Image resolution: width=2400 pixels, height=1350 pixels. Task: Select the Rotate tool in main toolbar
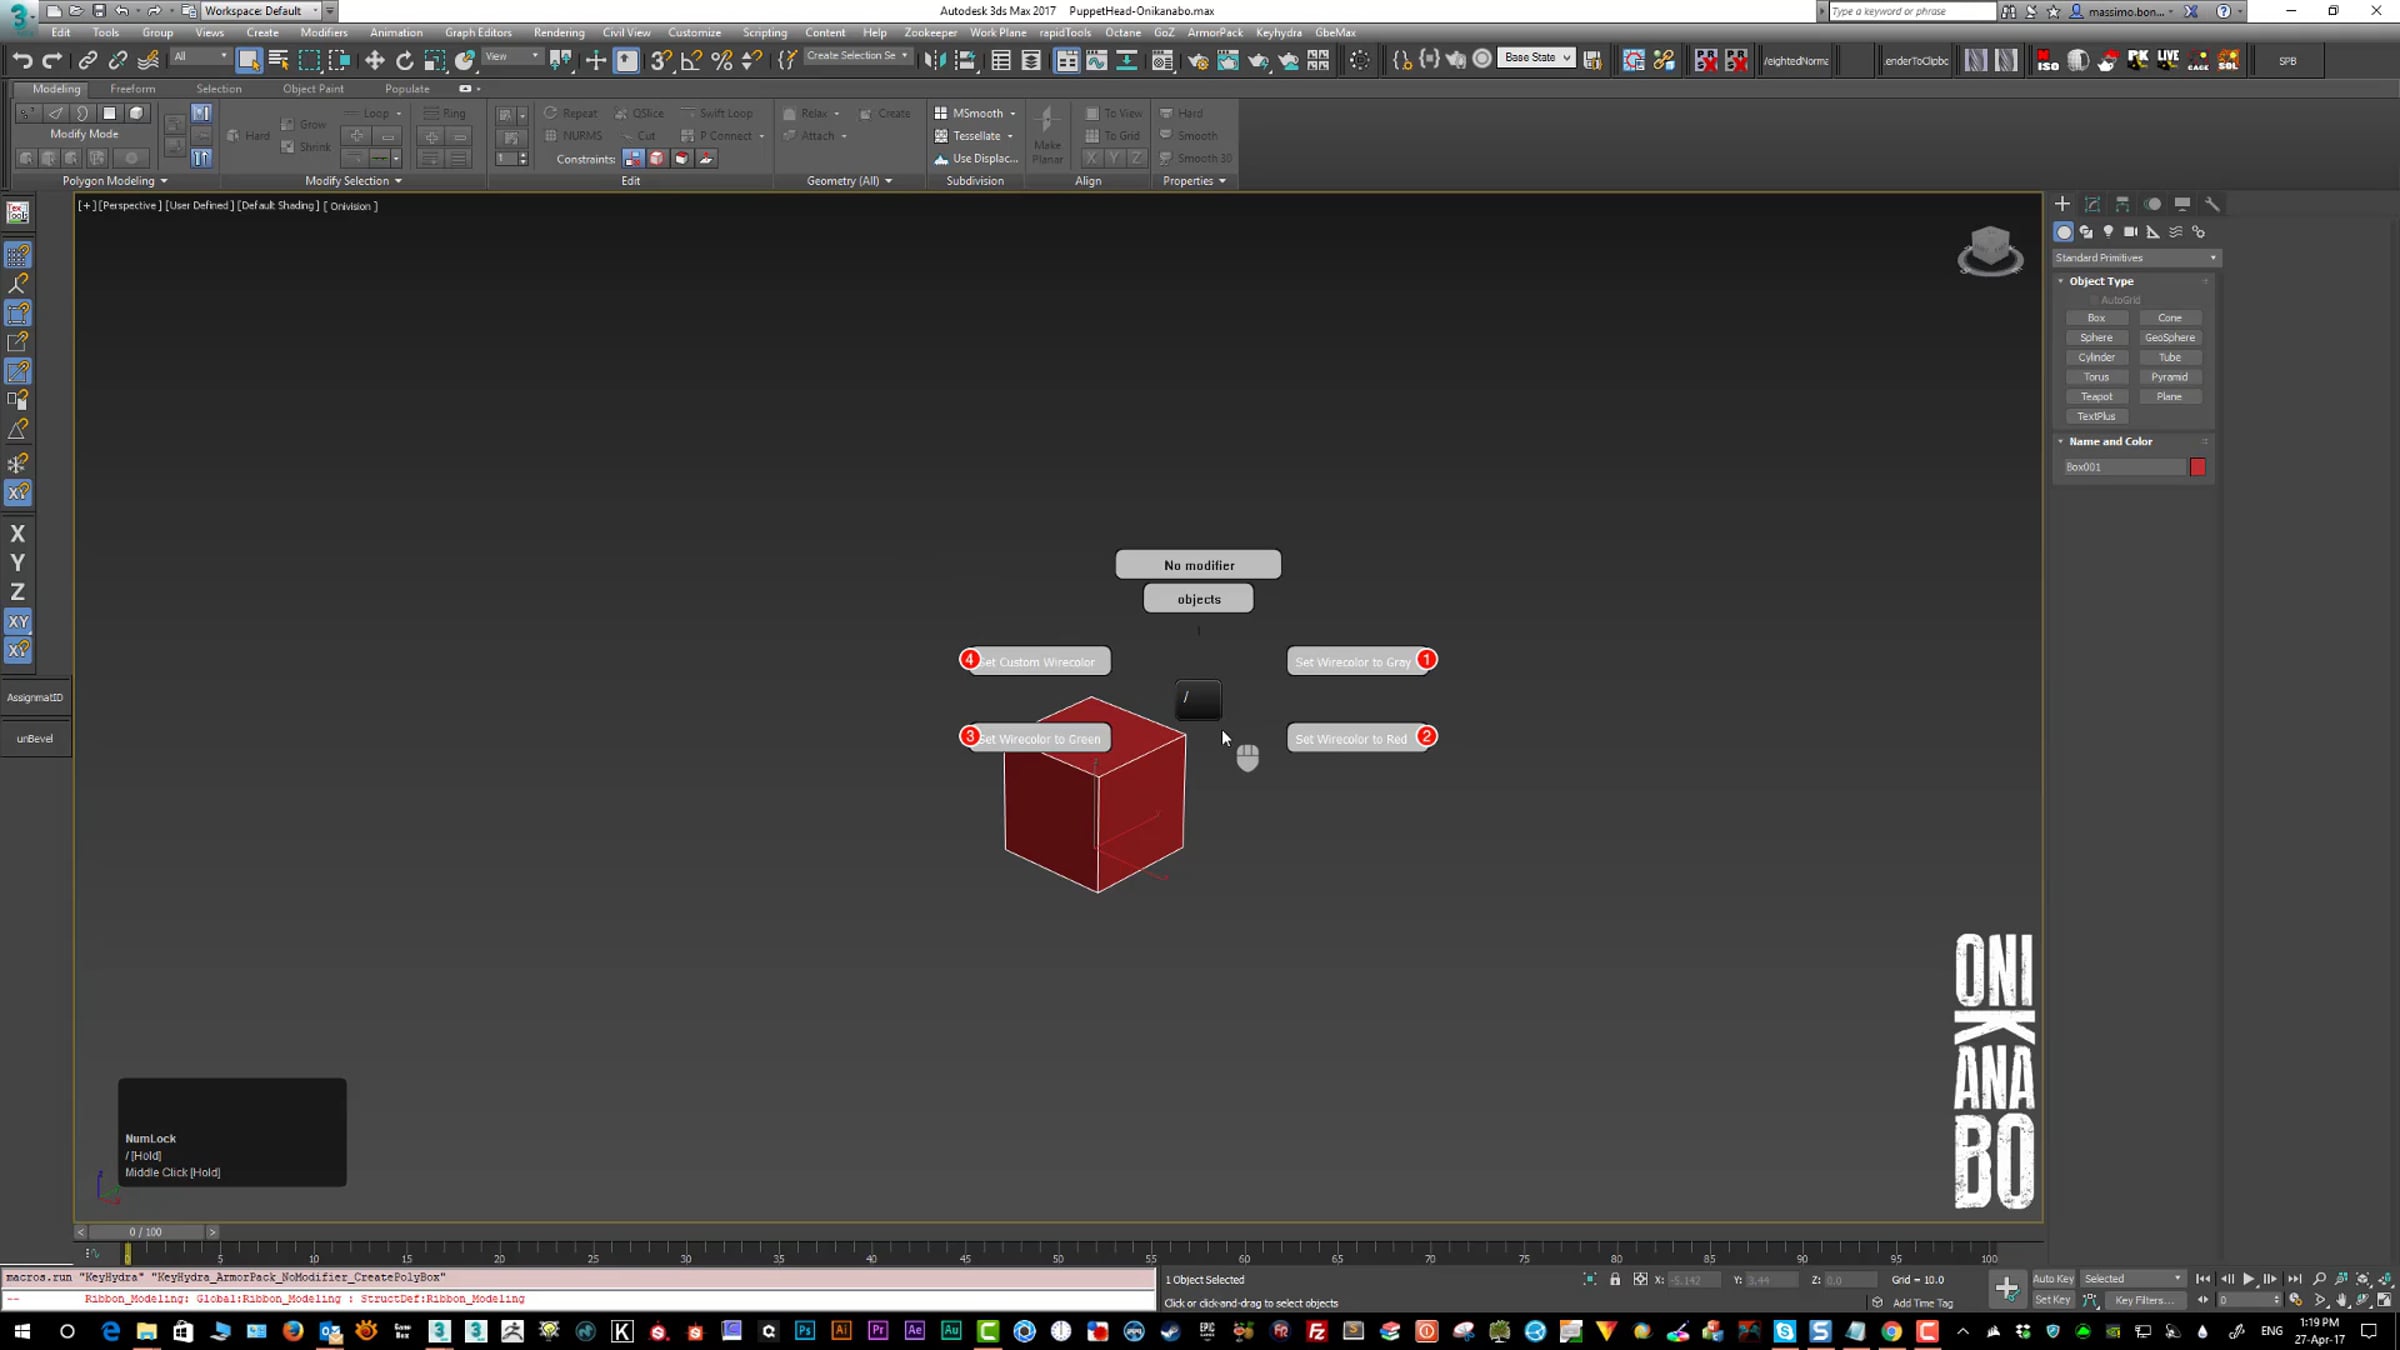point(404,61)
